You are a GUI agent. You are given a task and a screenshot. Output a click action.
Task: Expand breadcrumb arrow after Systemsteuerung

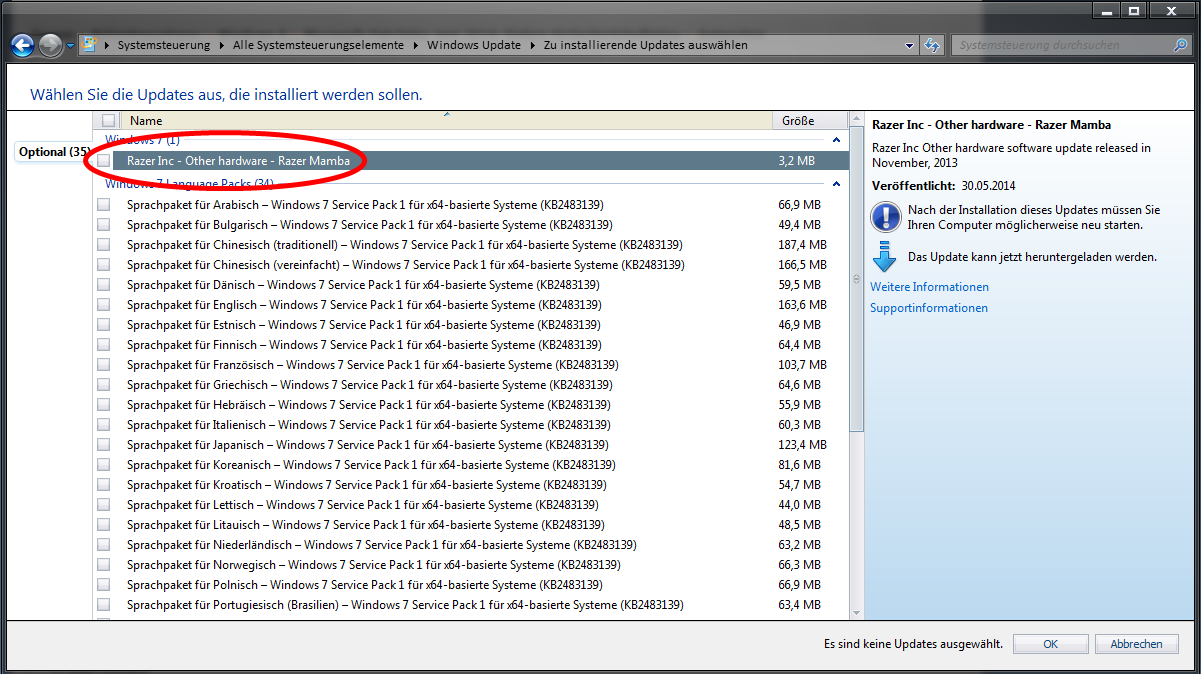pos(222,45)
